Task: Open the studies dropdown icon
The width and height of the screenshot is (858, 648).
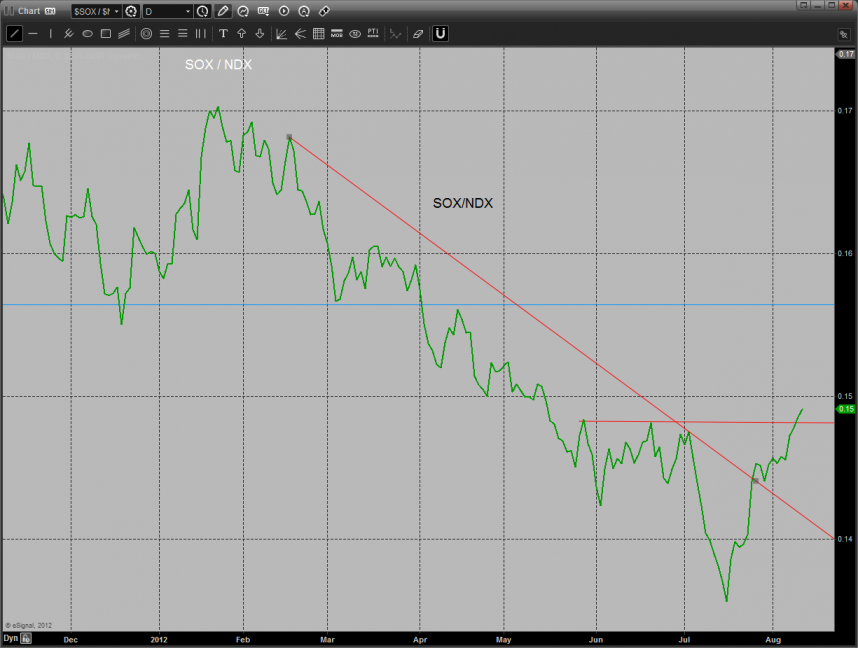Action: [243, 11]
